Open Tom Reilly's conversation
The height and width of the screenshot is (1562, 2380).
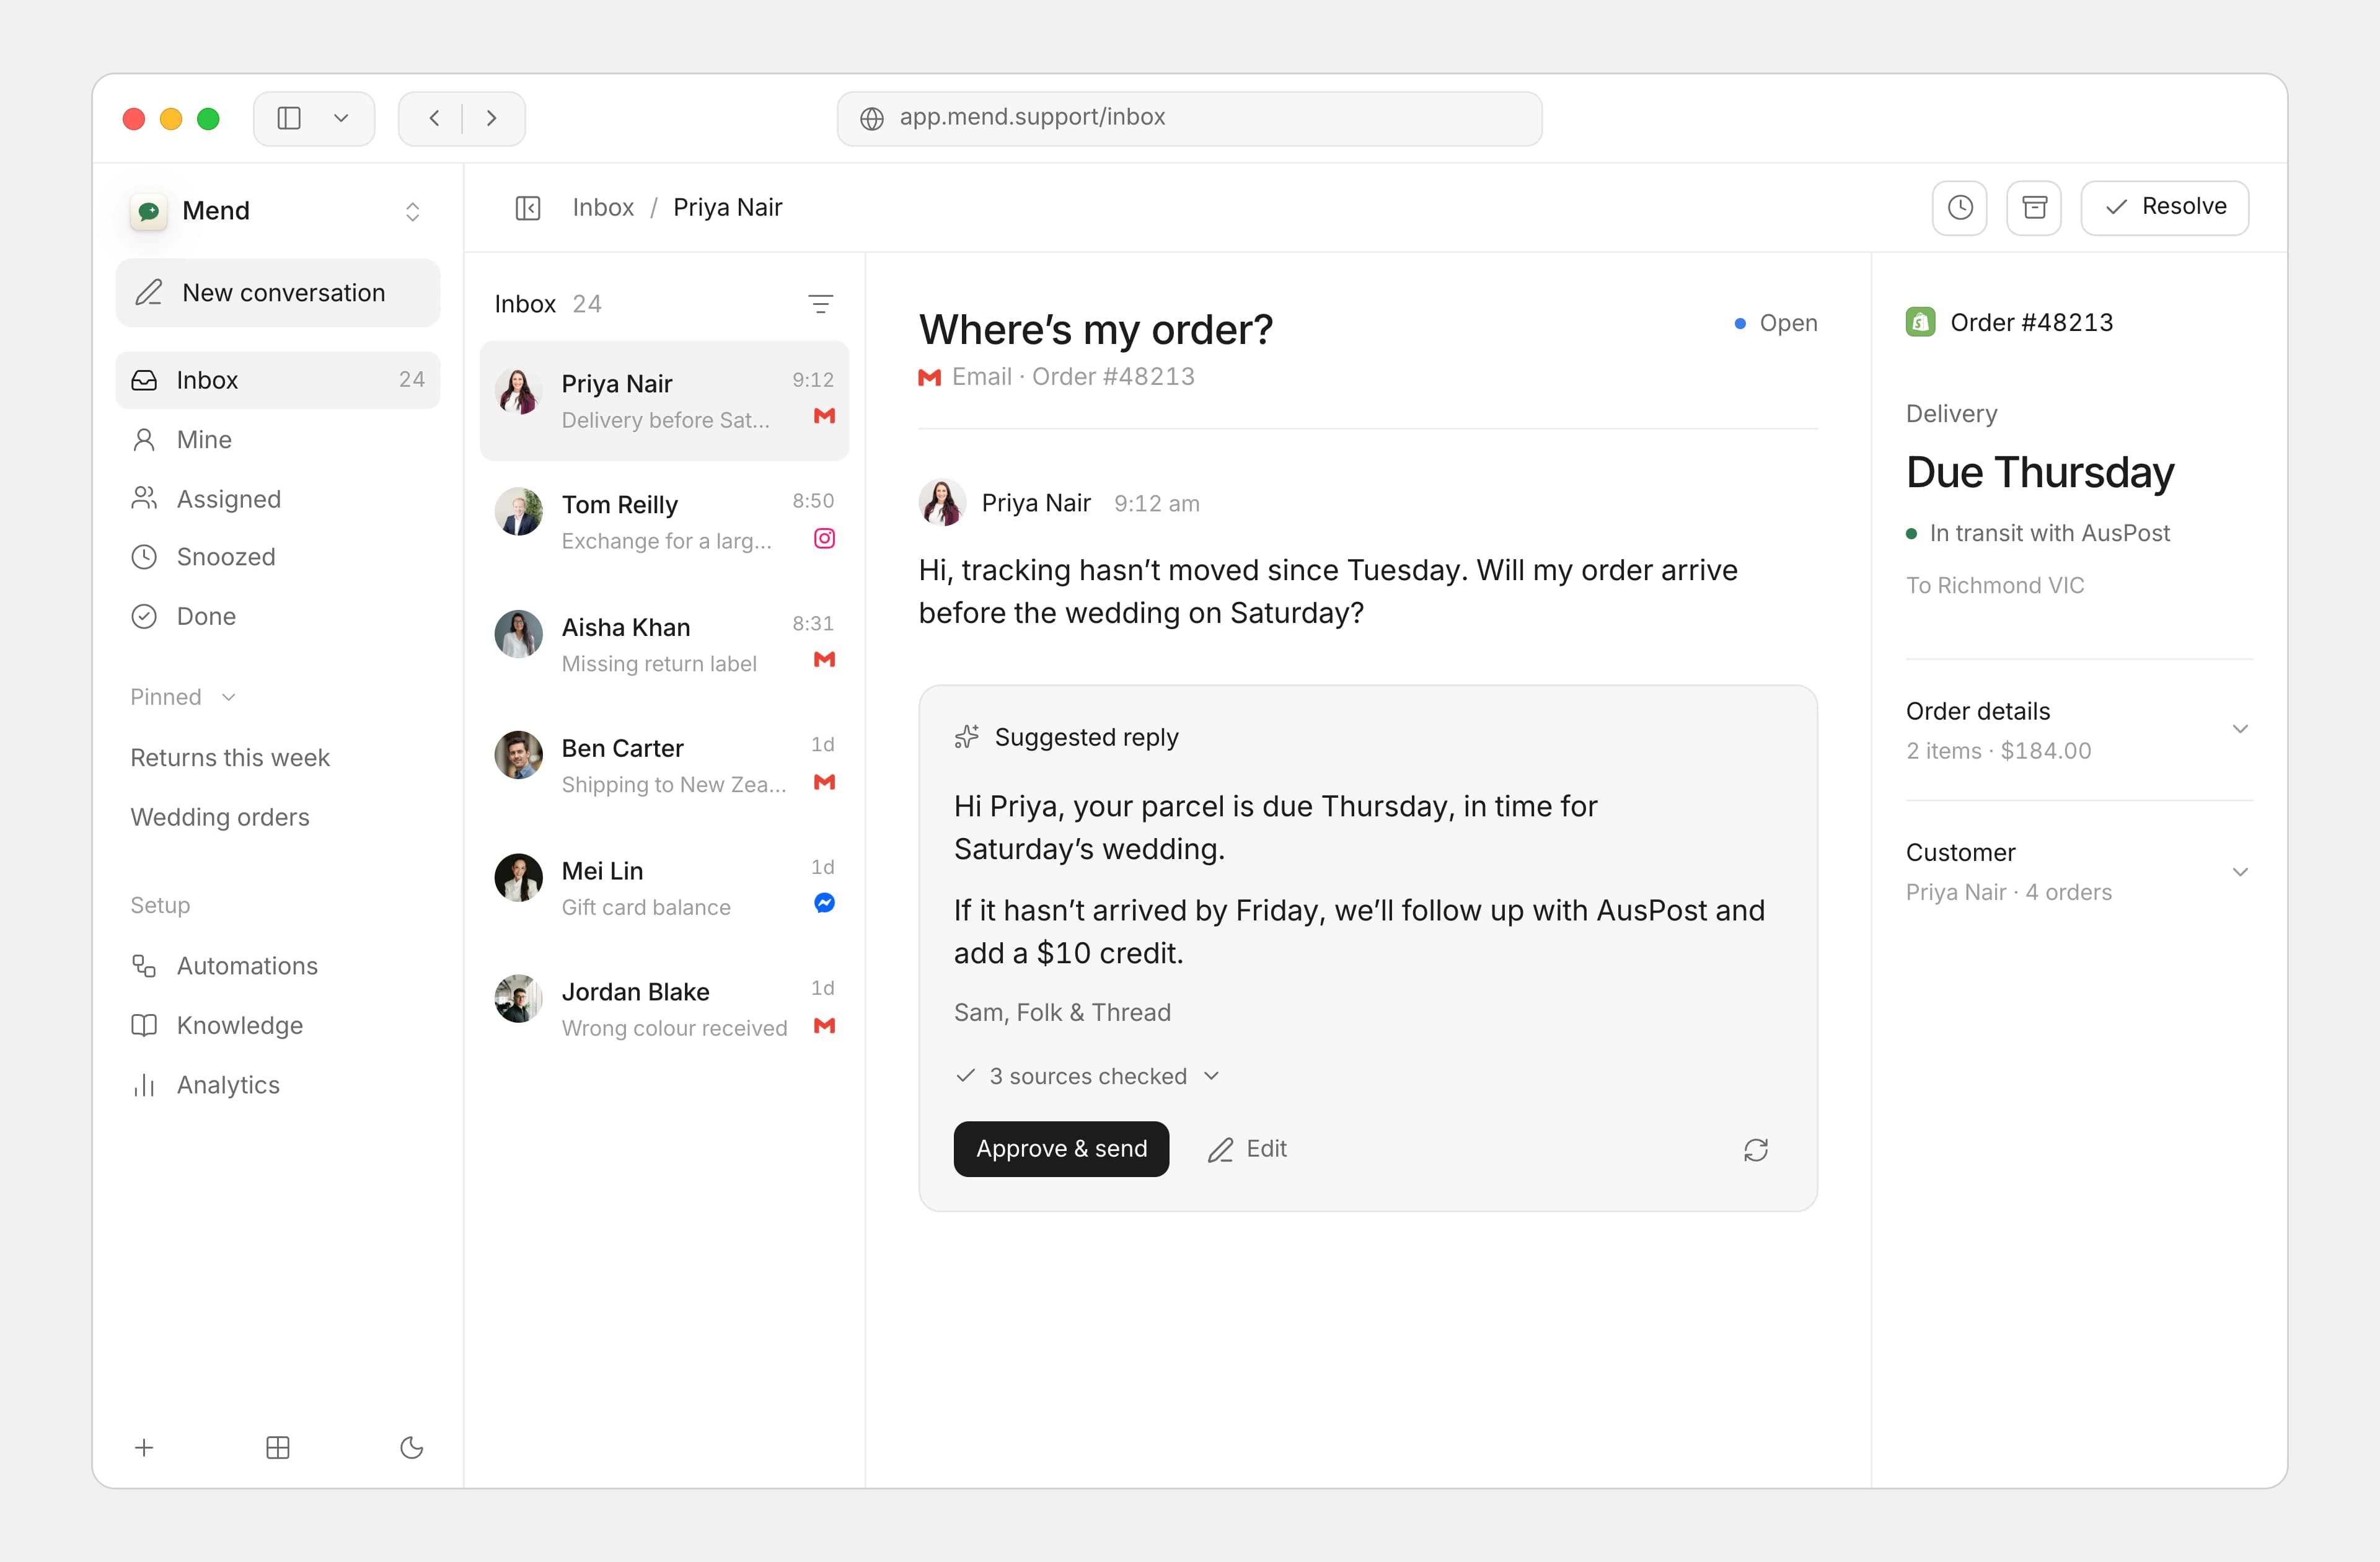point(664,522)
